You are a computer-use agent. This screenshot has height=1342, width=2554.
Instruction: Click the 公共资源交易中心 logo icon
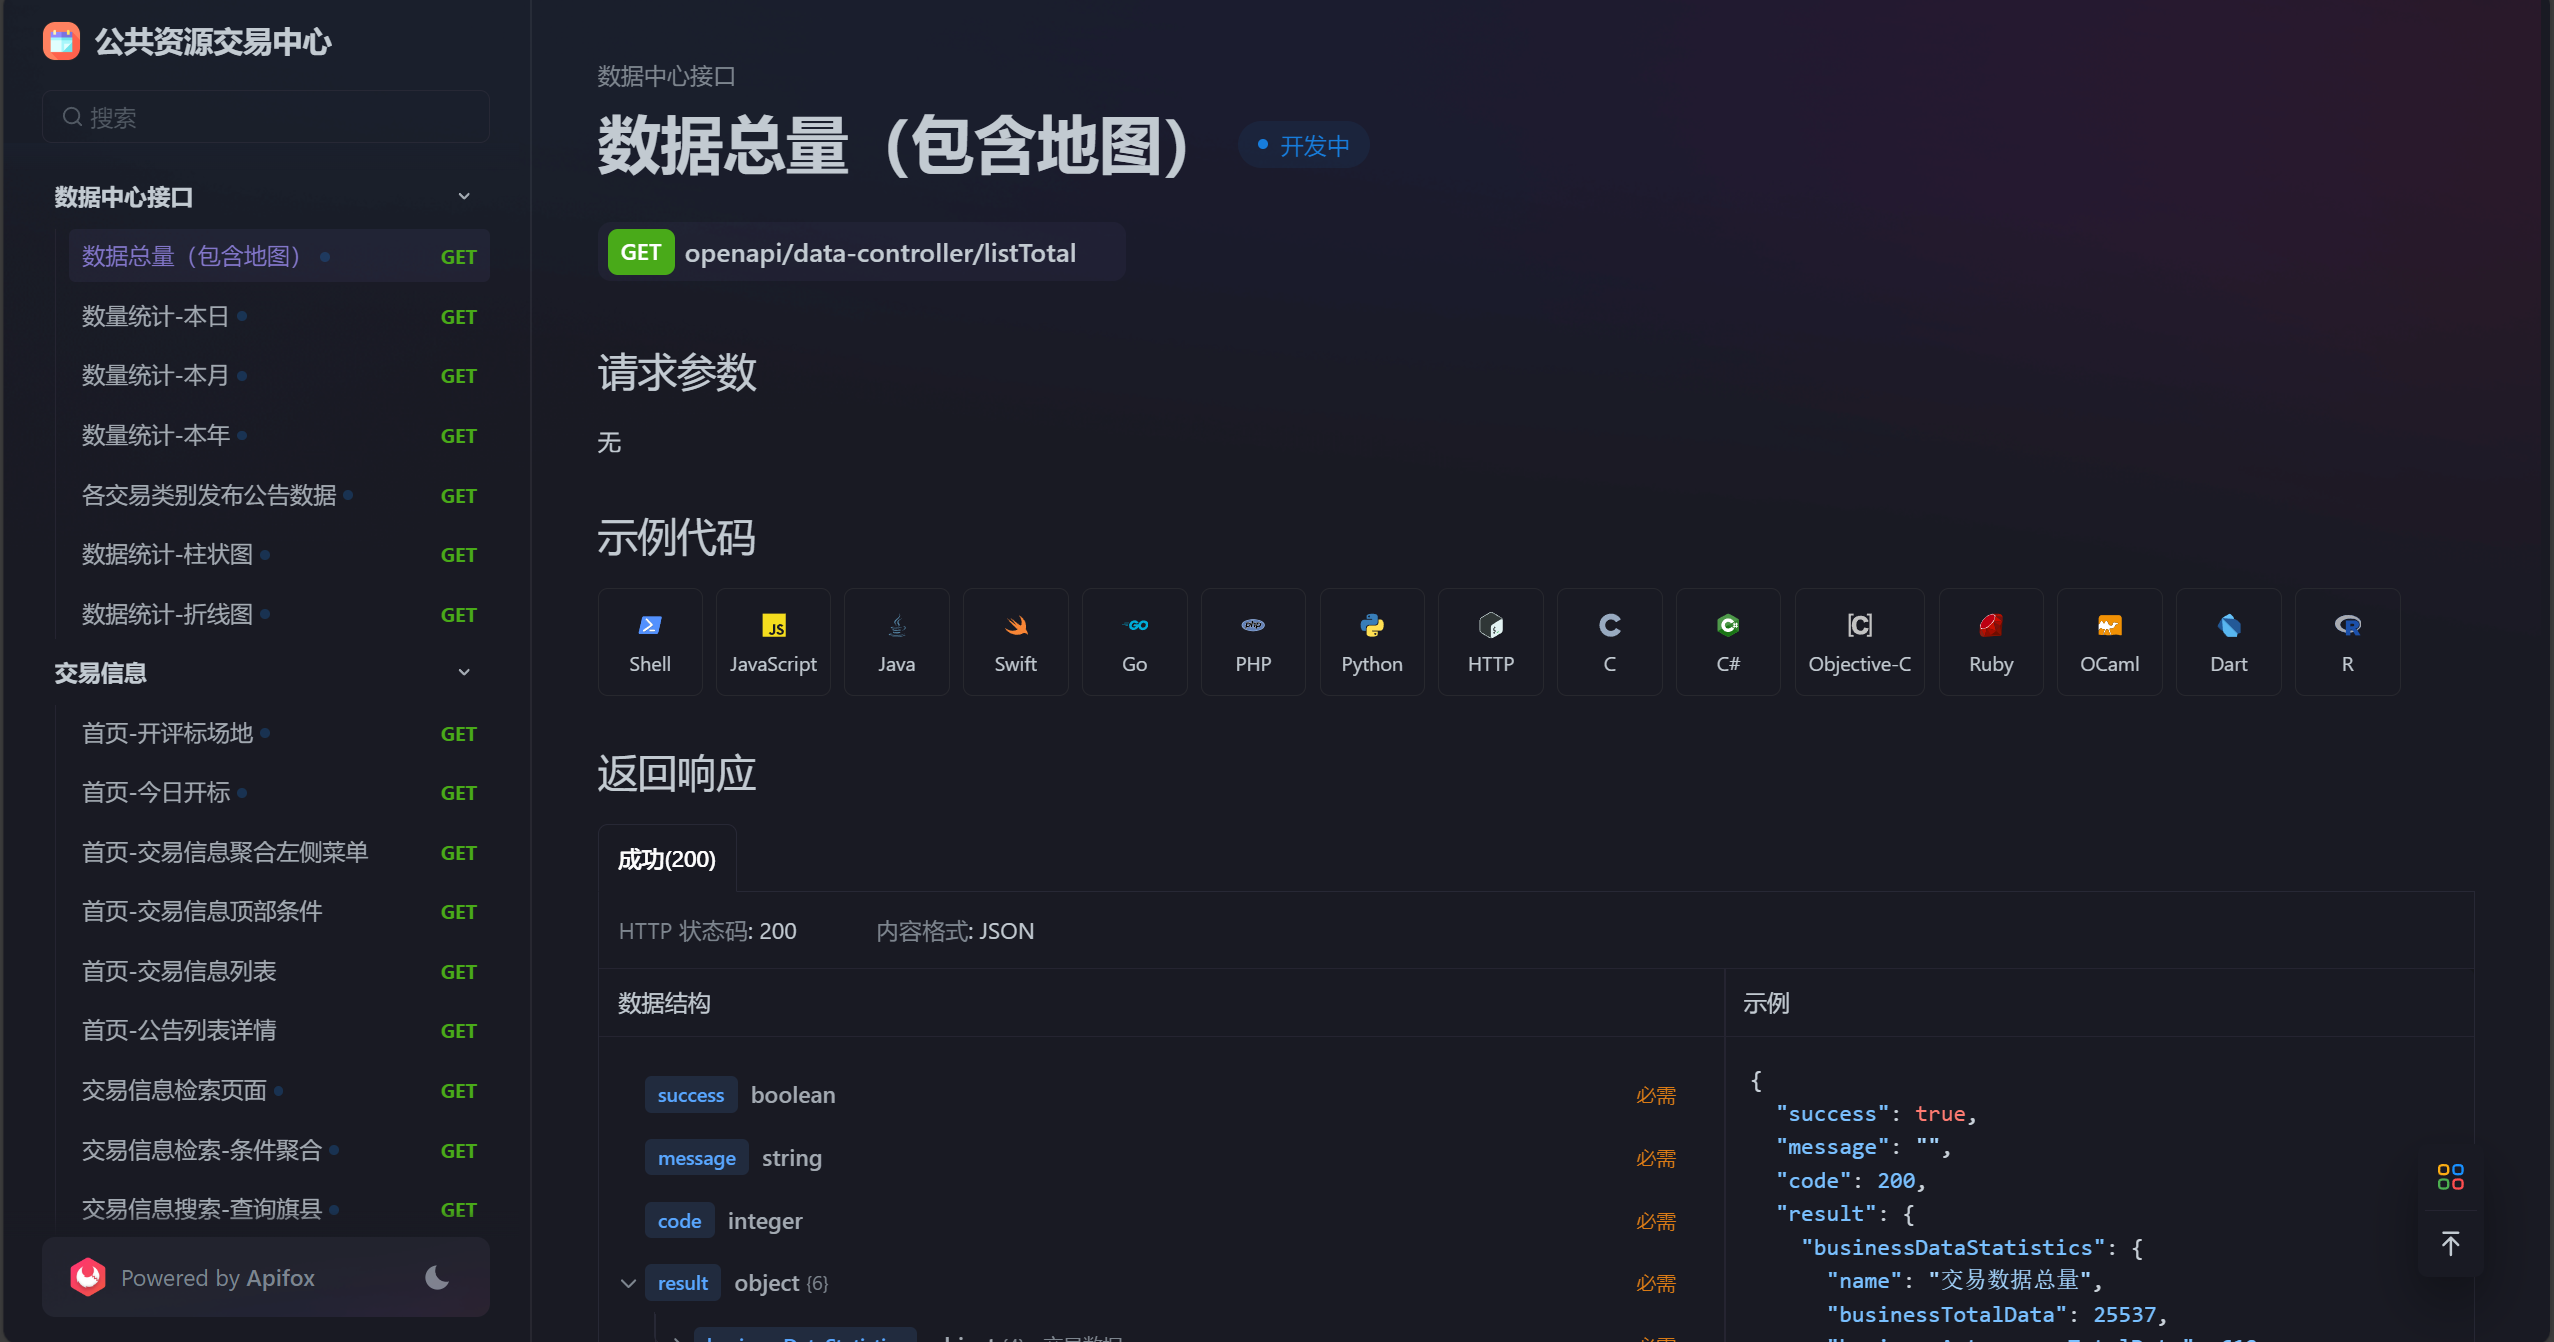62,41
